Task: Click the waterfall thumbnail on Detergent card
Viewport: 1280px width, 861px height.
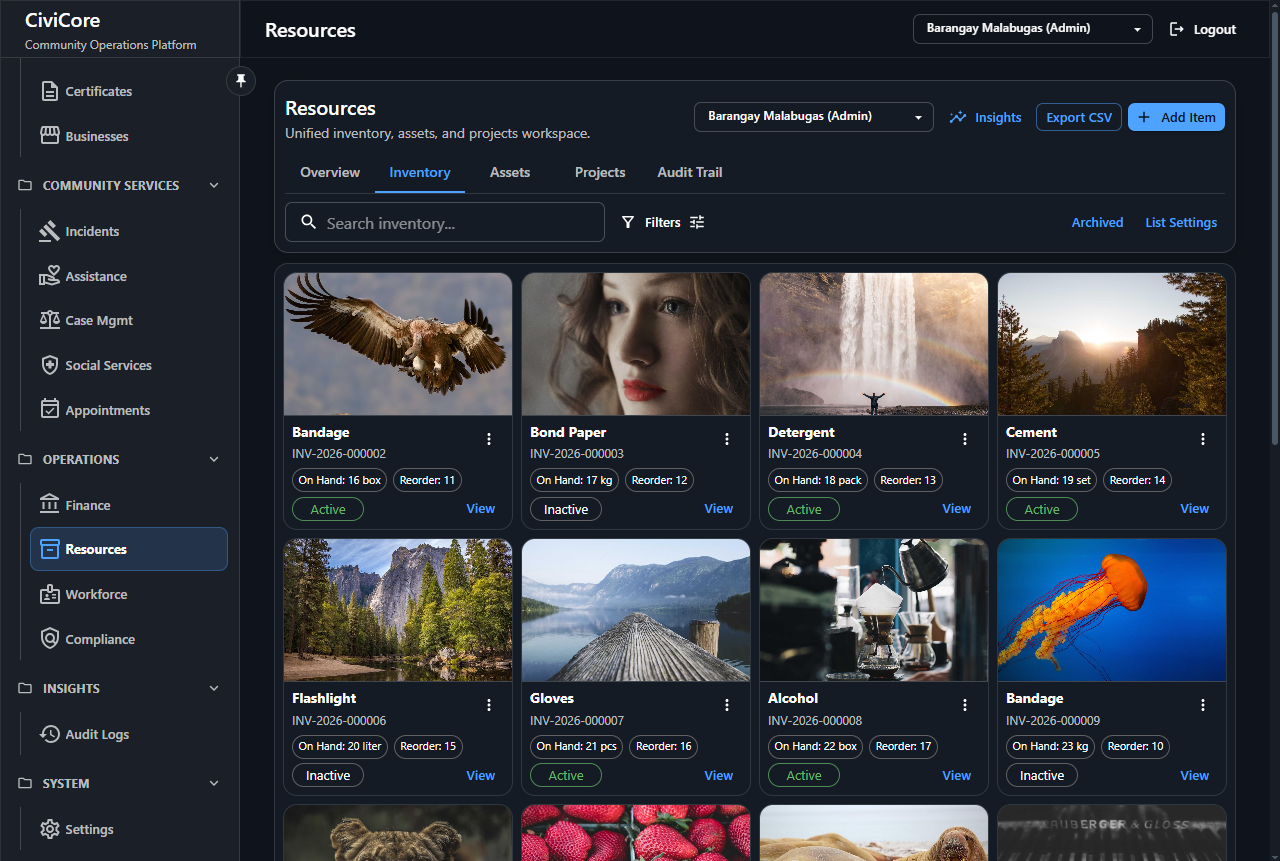Action: (874, 344)
